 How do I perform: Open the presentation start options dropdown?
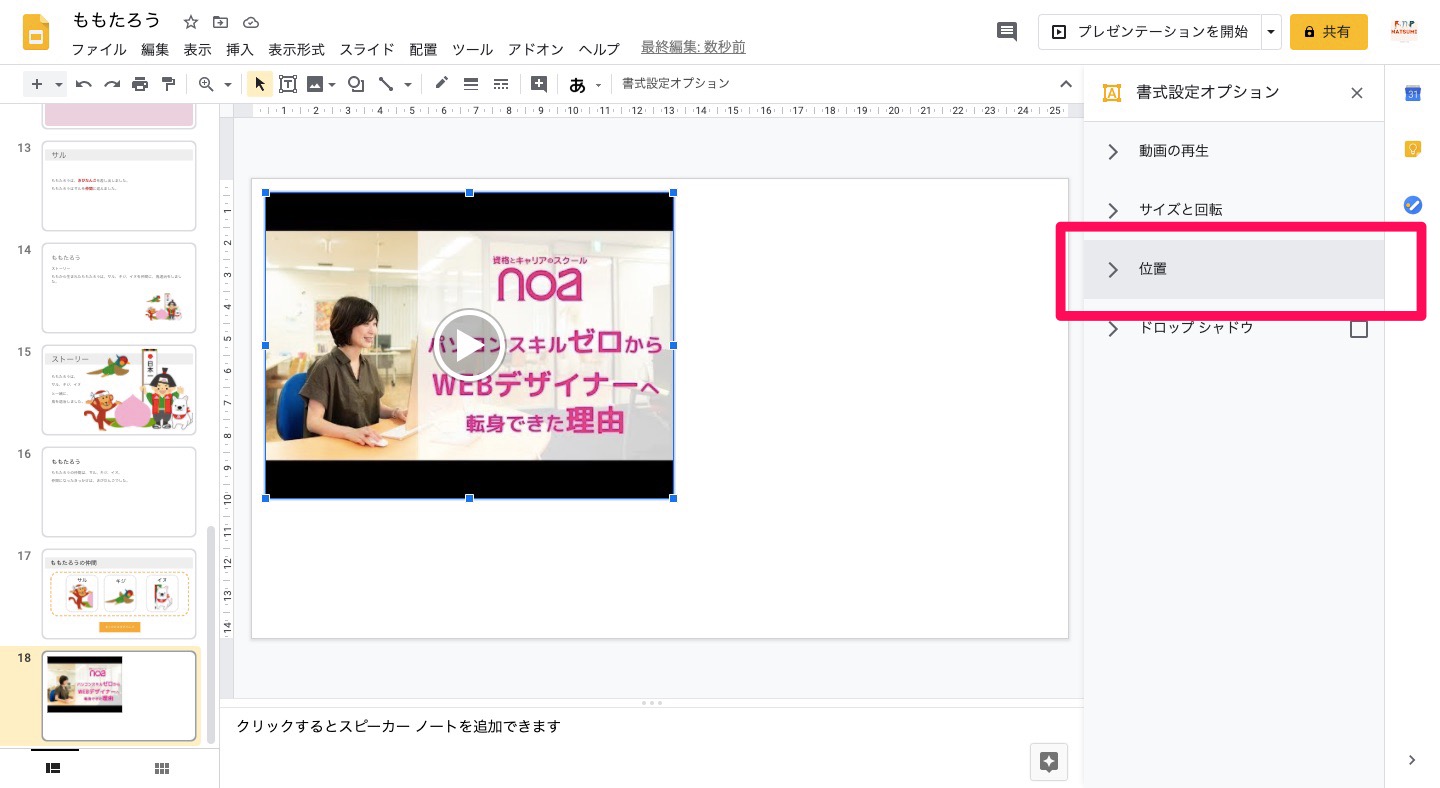(1271, 32)
